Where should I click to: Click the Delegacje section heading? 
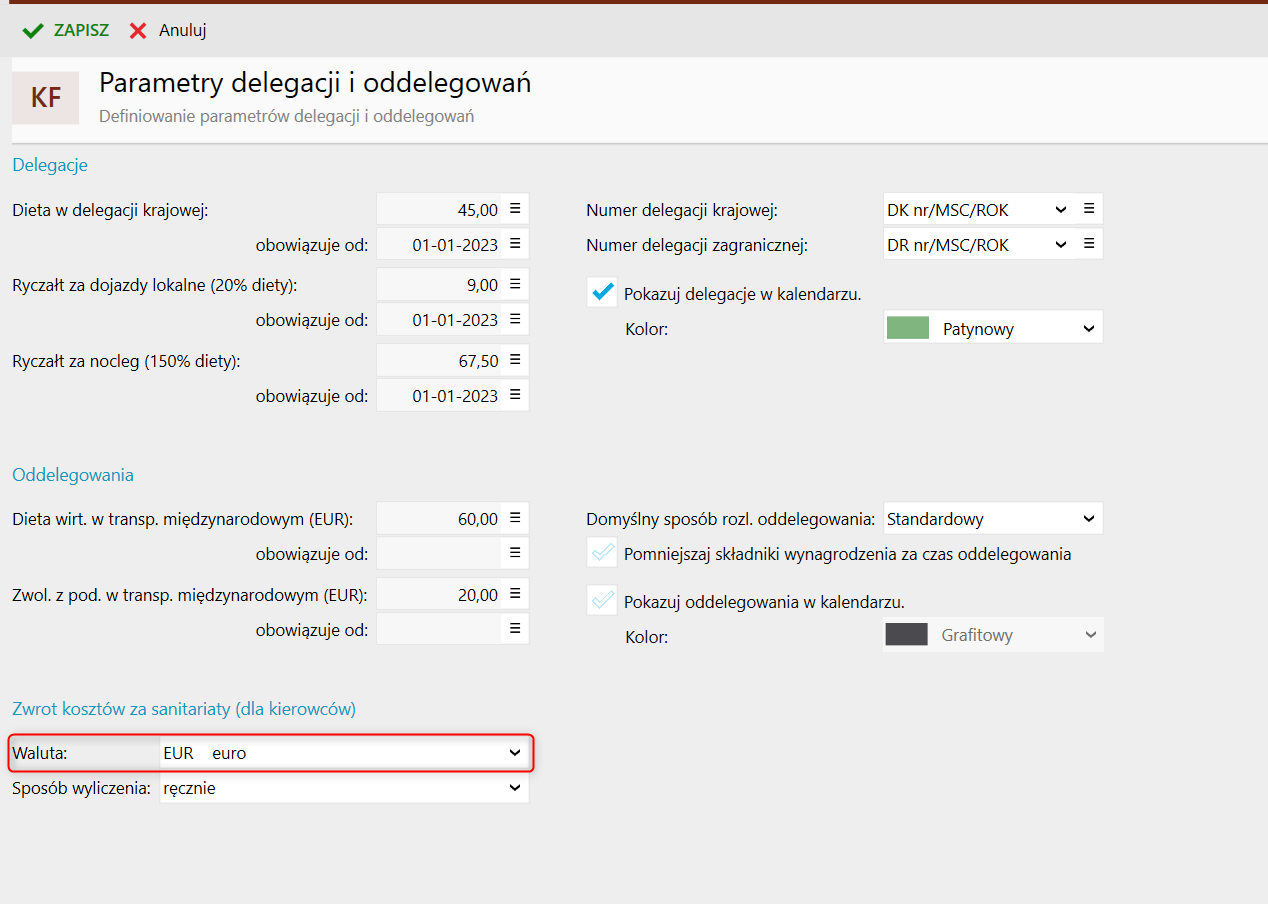point(50,164)
